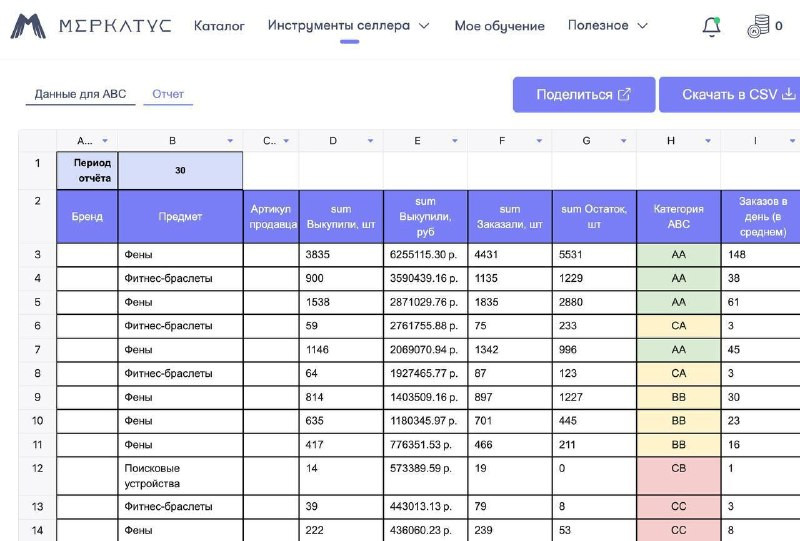Open the Полезное menu
Image resolution: width=800 pixels, height=541 pixels.
tap(598, 26)
